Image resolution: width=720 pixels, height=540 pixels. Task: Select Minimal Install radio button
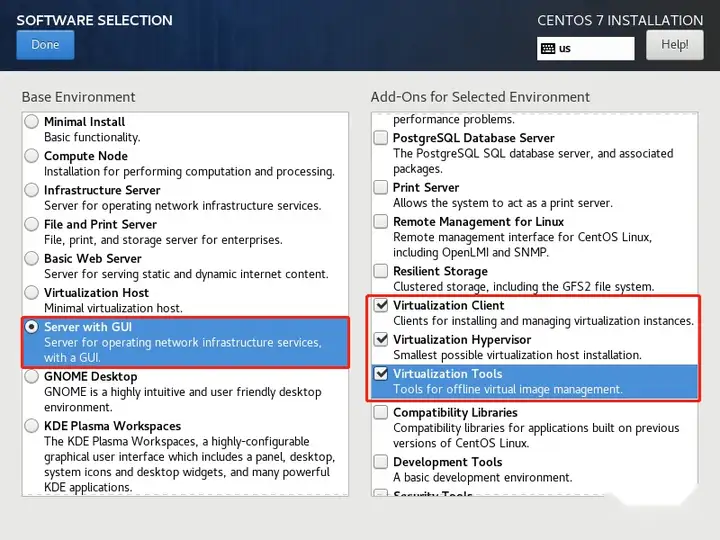32,122
